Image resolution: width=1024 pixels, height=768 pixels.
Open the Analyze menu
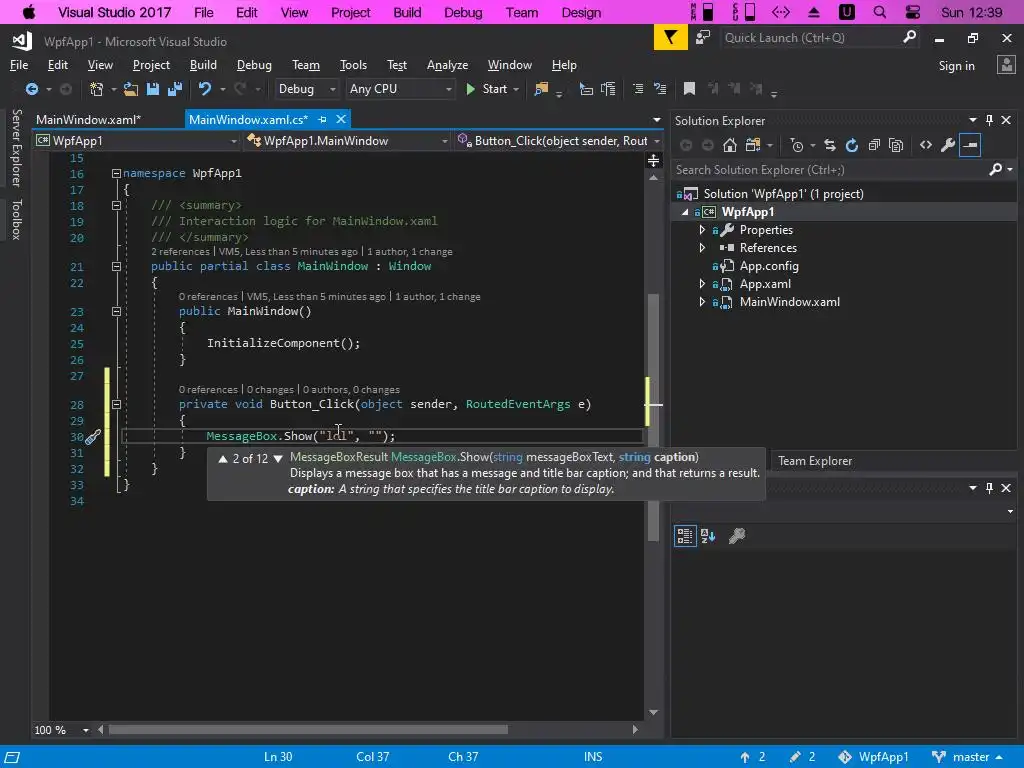tap(447, 65)
